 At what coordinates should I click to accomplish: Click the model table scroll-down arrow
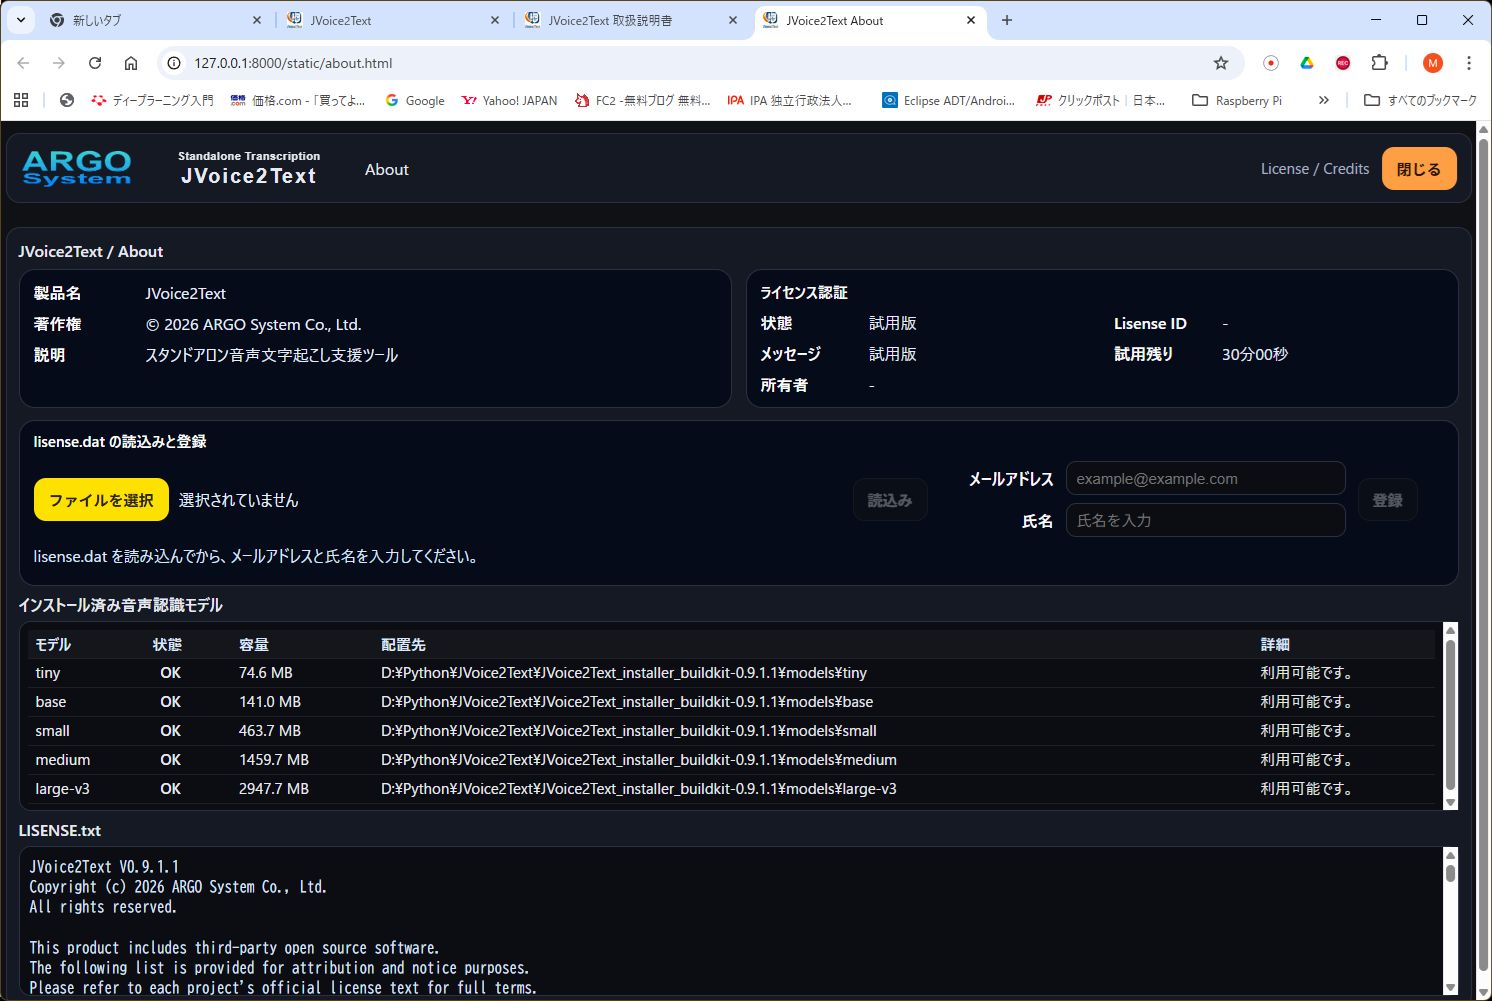pyautogui.click(x=1450, y=802)
